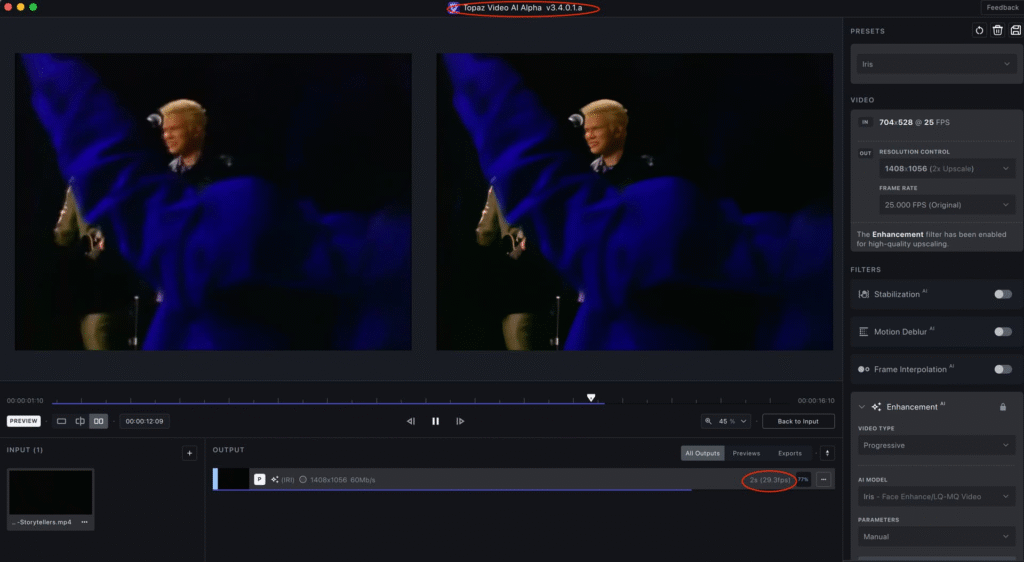Save preset using the floppy disk icon
Screen dimensions: 1024x562
pos(1015,31)
